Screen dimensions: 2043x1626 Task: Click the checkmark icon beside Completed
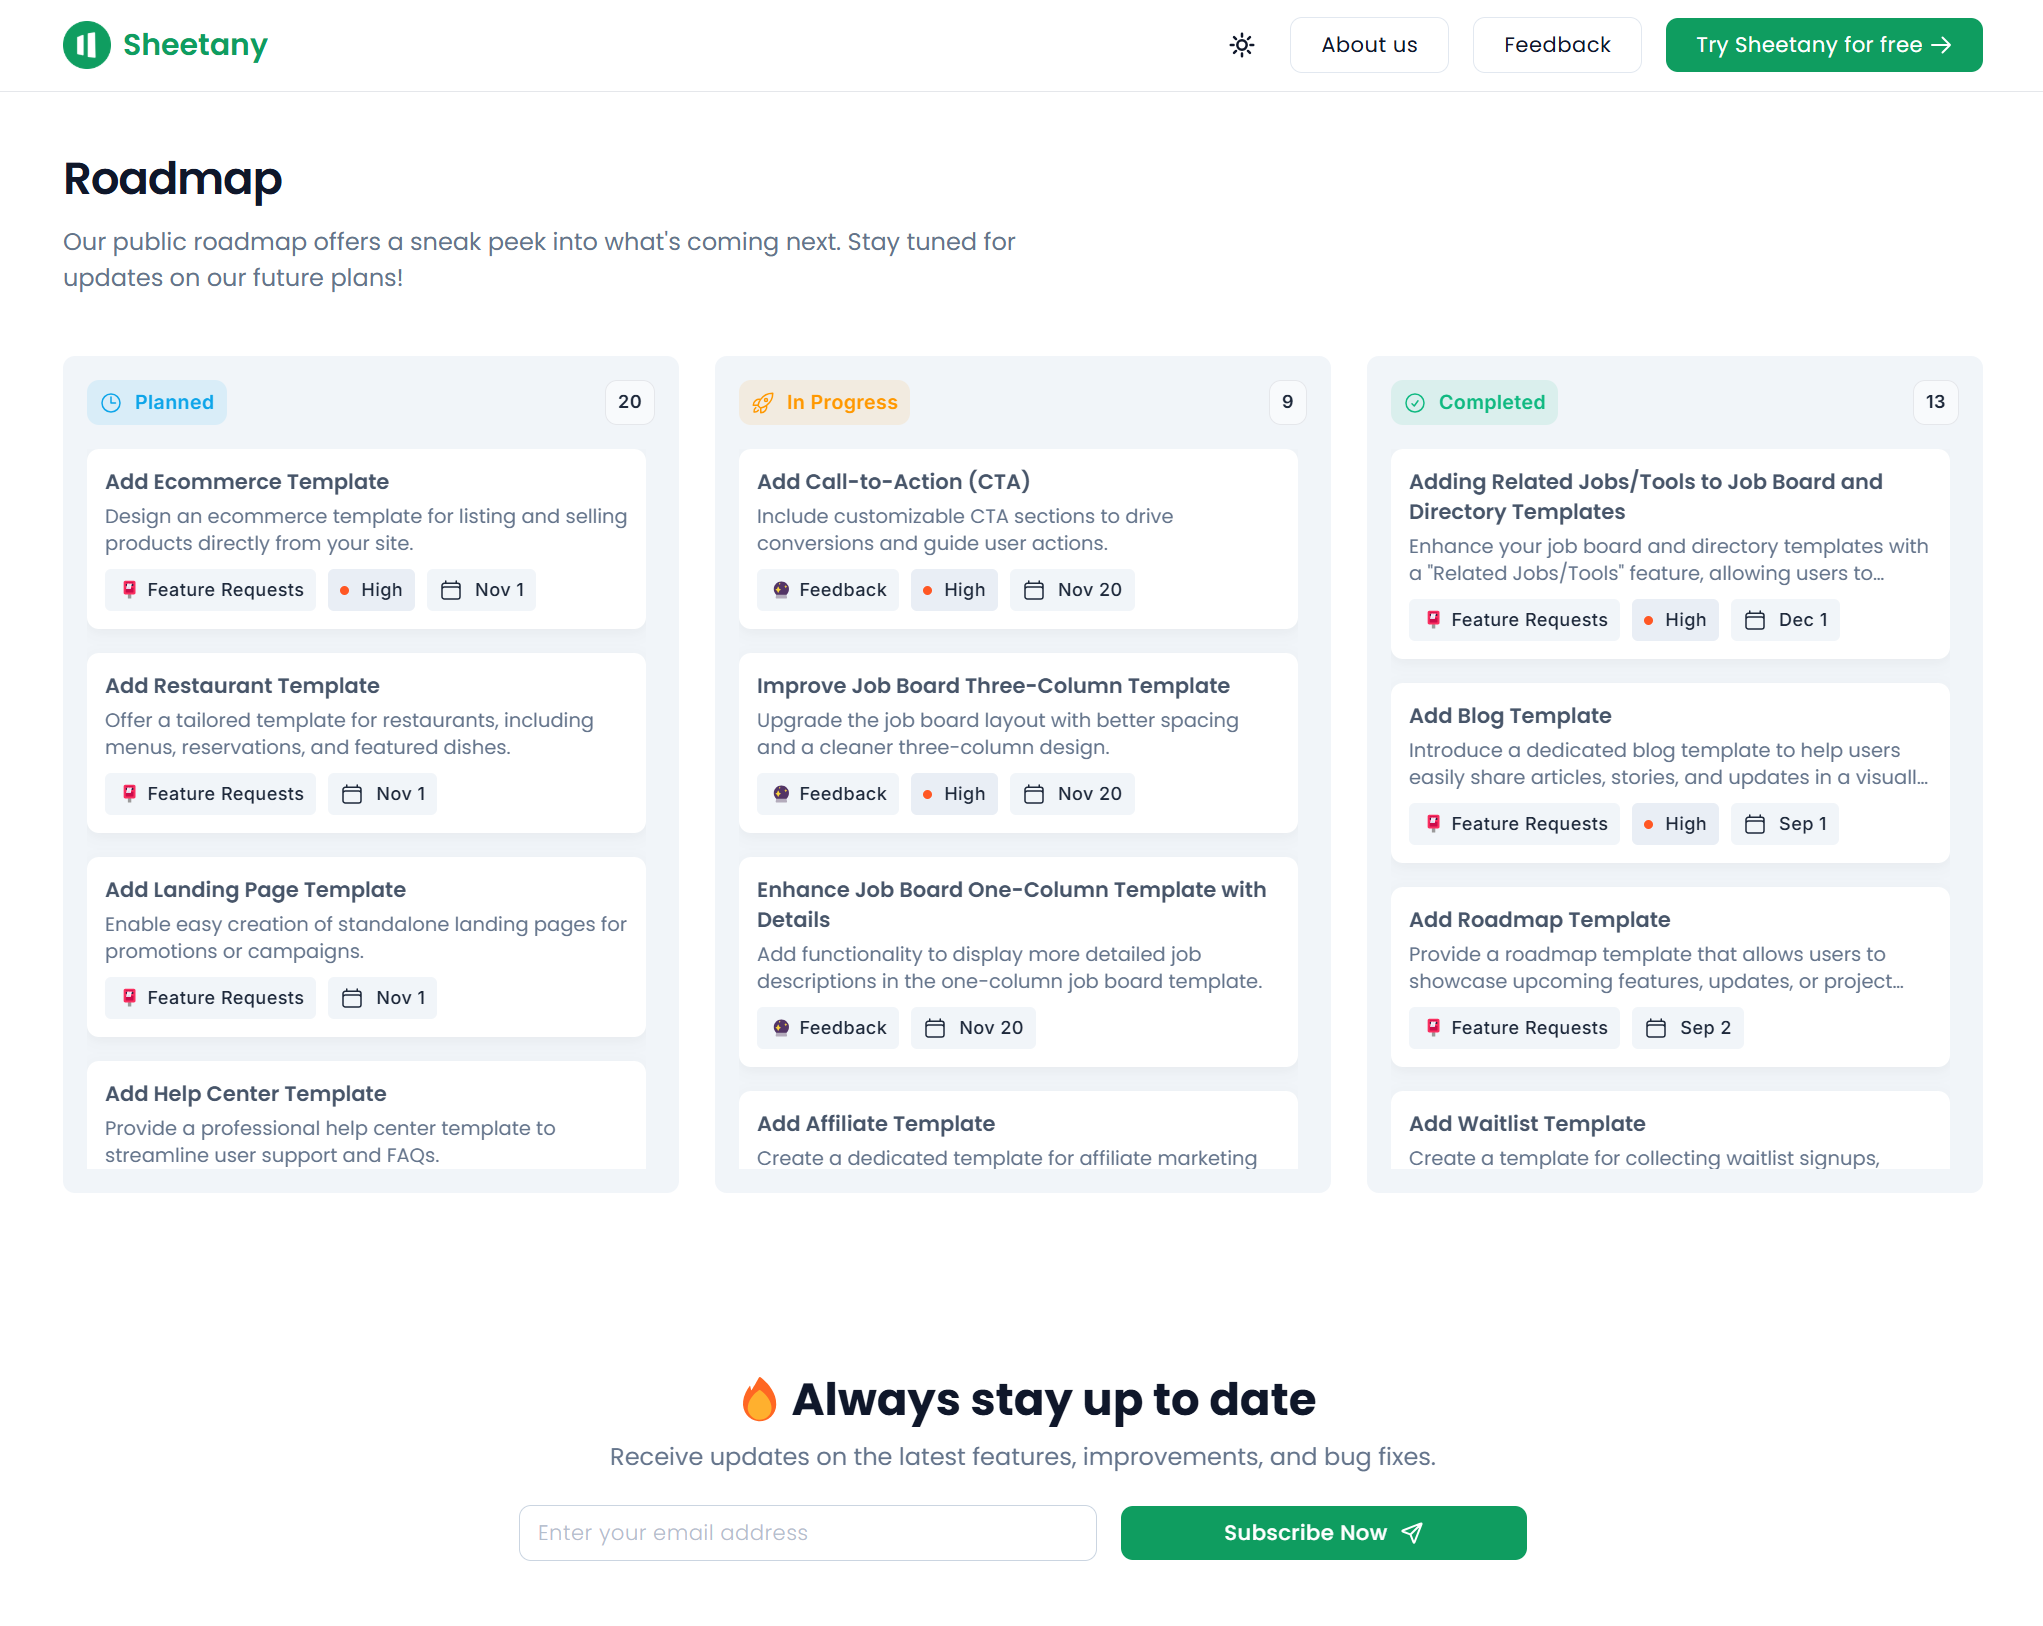point(1415,402)
